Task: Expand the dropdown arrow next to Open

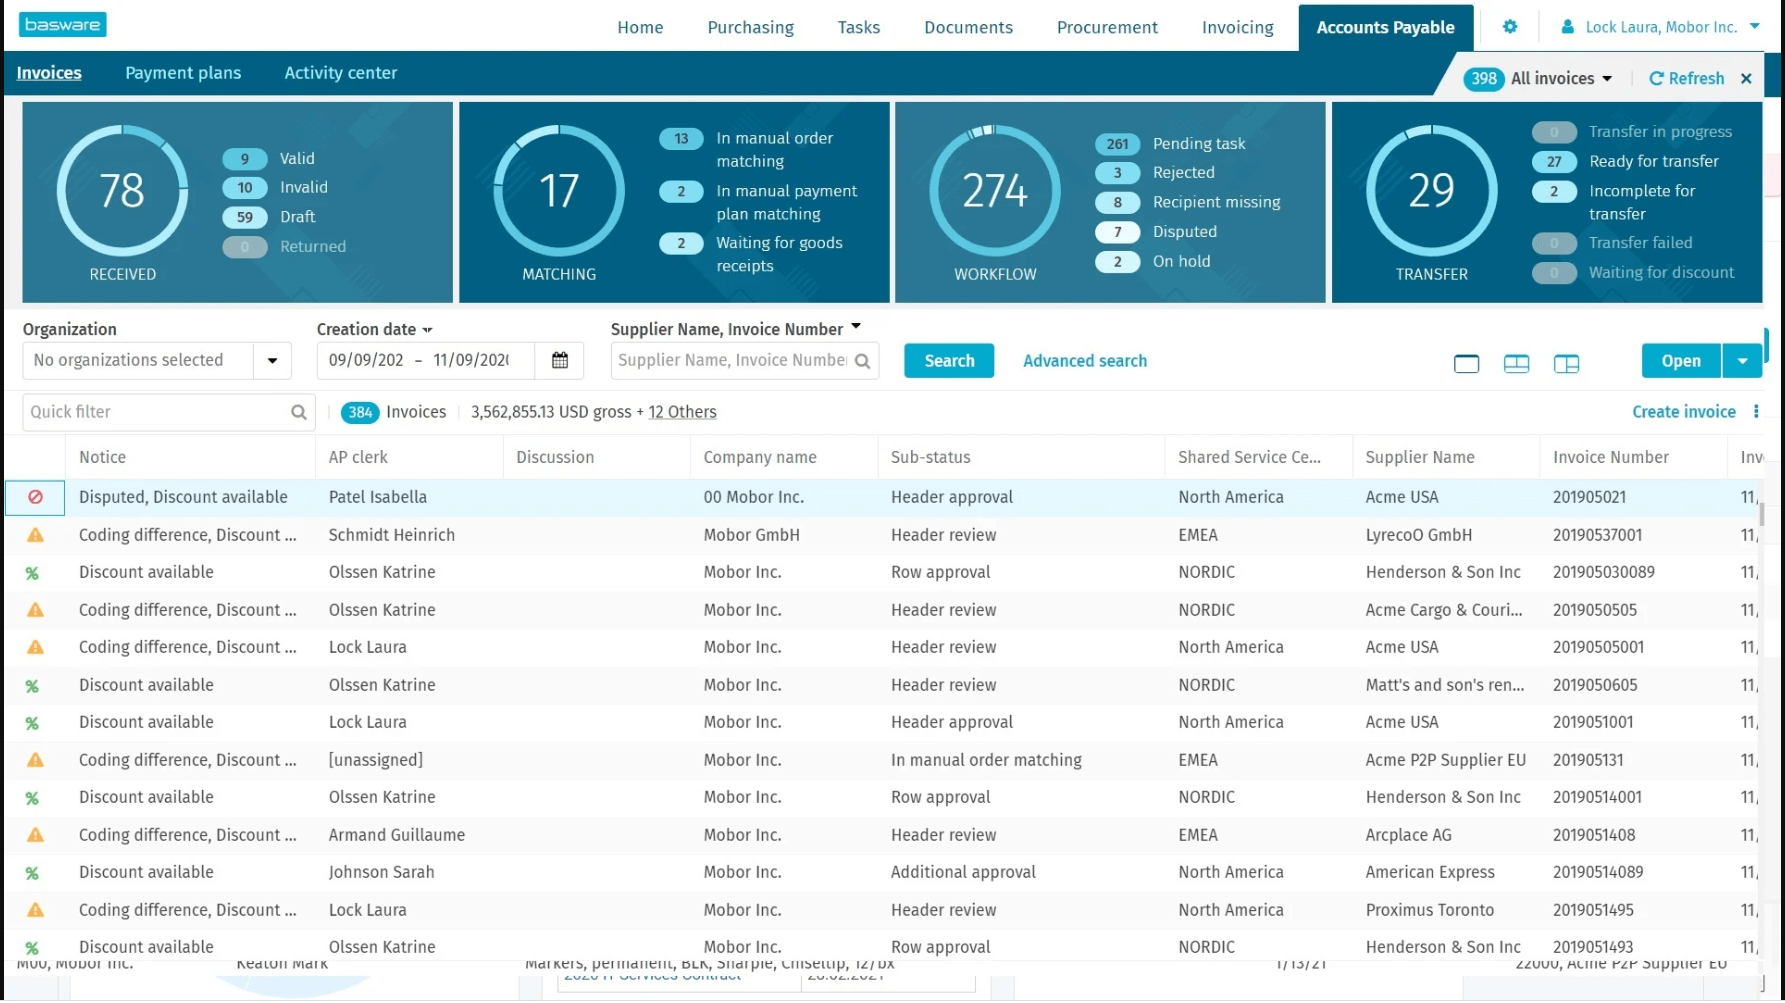Action: pyautogui.click(x=1743, y=360)
